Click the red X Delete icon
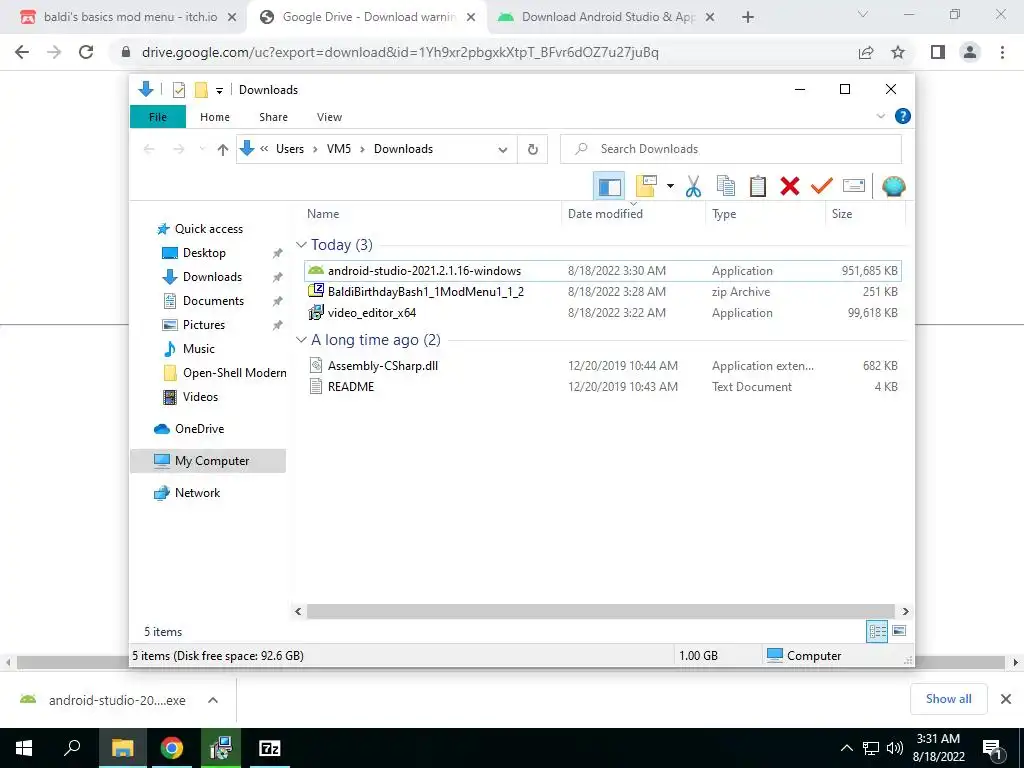The image size is (1024, 768). pyautogui.click(x=790, y=186)
